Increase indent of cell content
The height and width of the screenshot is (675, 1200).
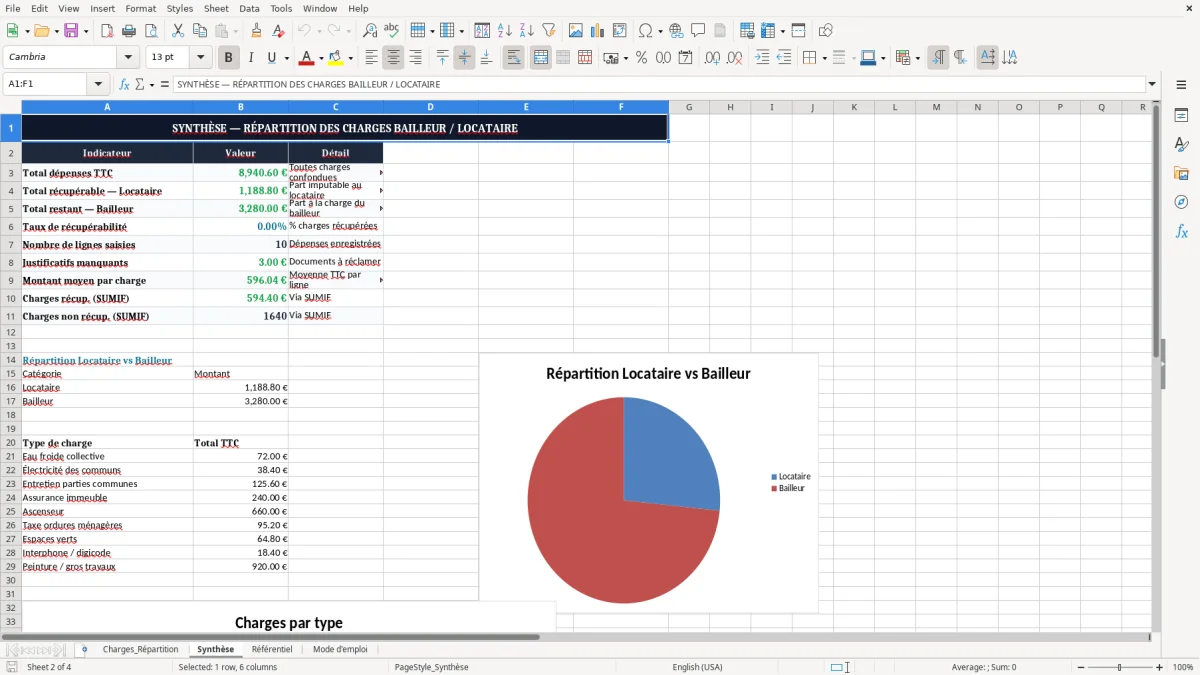coord(762,58)
